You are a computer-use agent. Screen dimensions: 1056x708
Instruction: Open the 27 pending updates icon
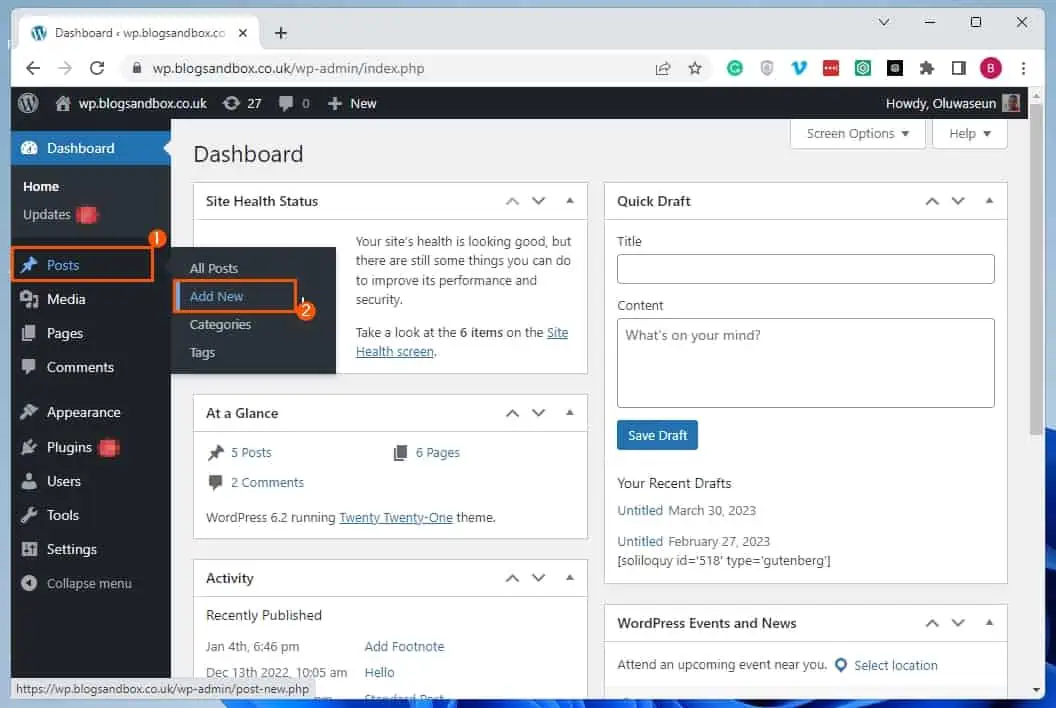(231, 103)
